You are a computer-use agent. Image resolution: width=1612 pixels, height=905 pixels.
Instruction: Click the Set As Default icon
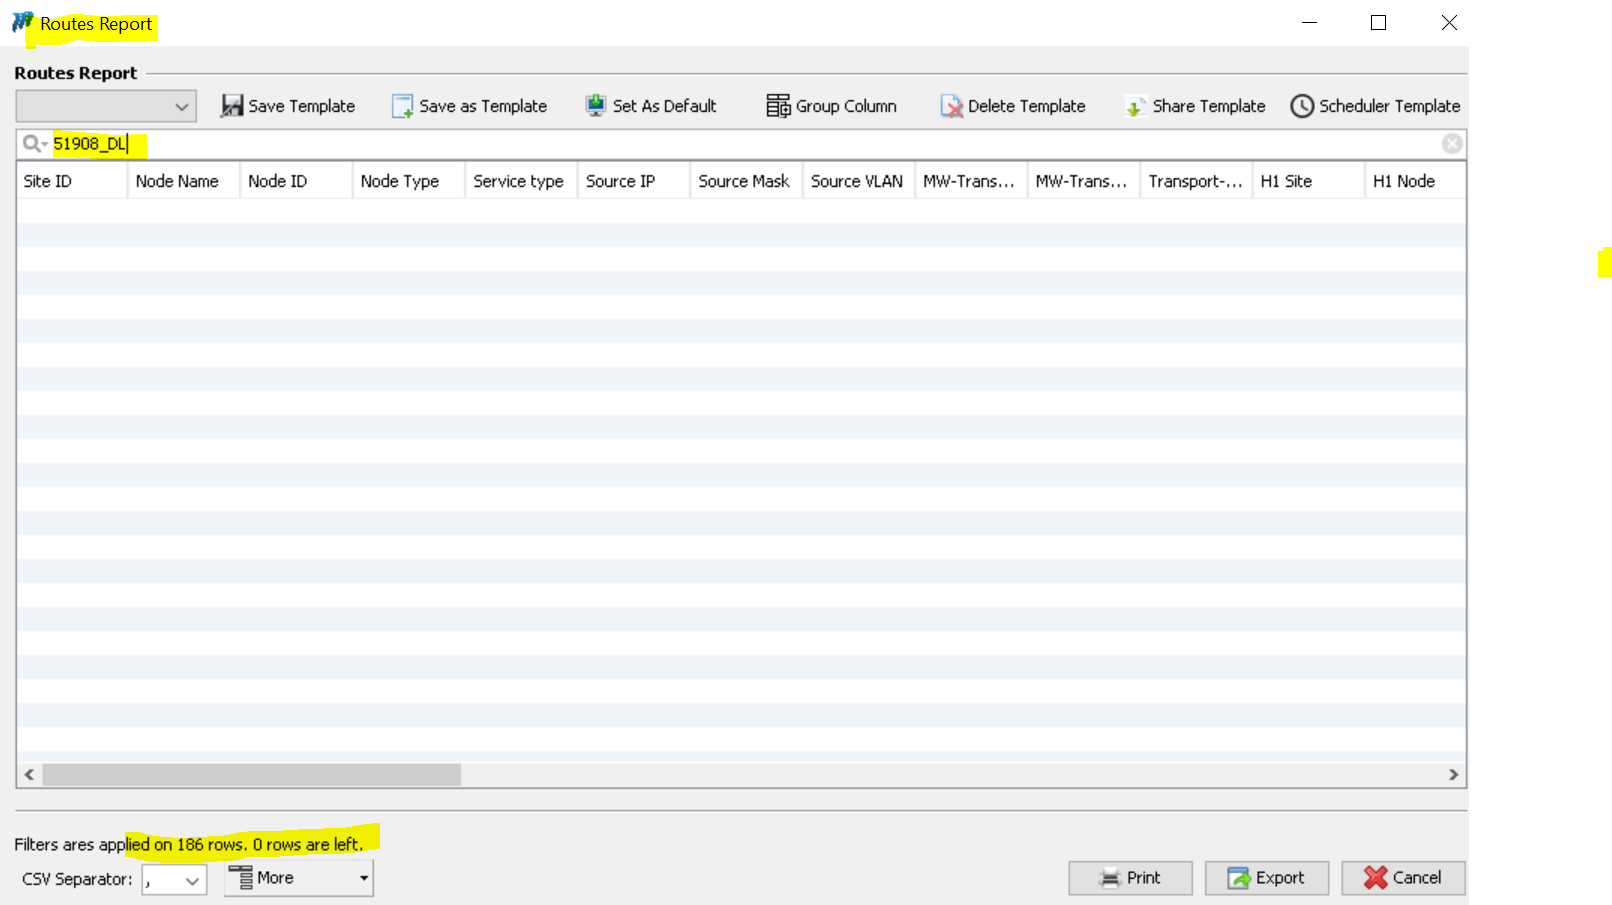(x=596, y=105)
